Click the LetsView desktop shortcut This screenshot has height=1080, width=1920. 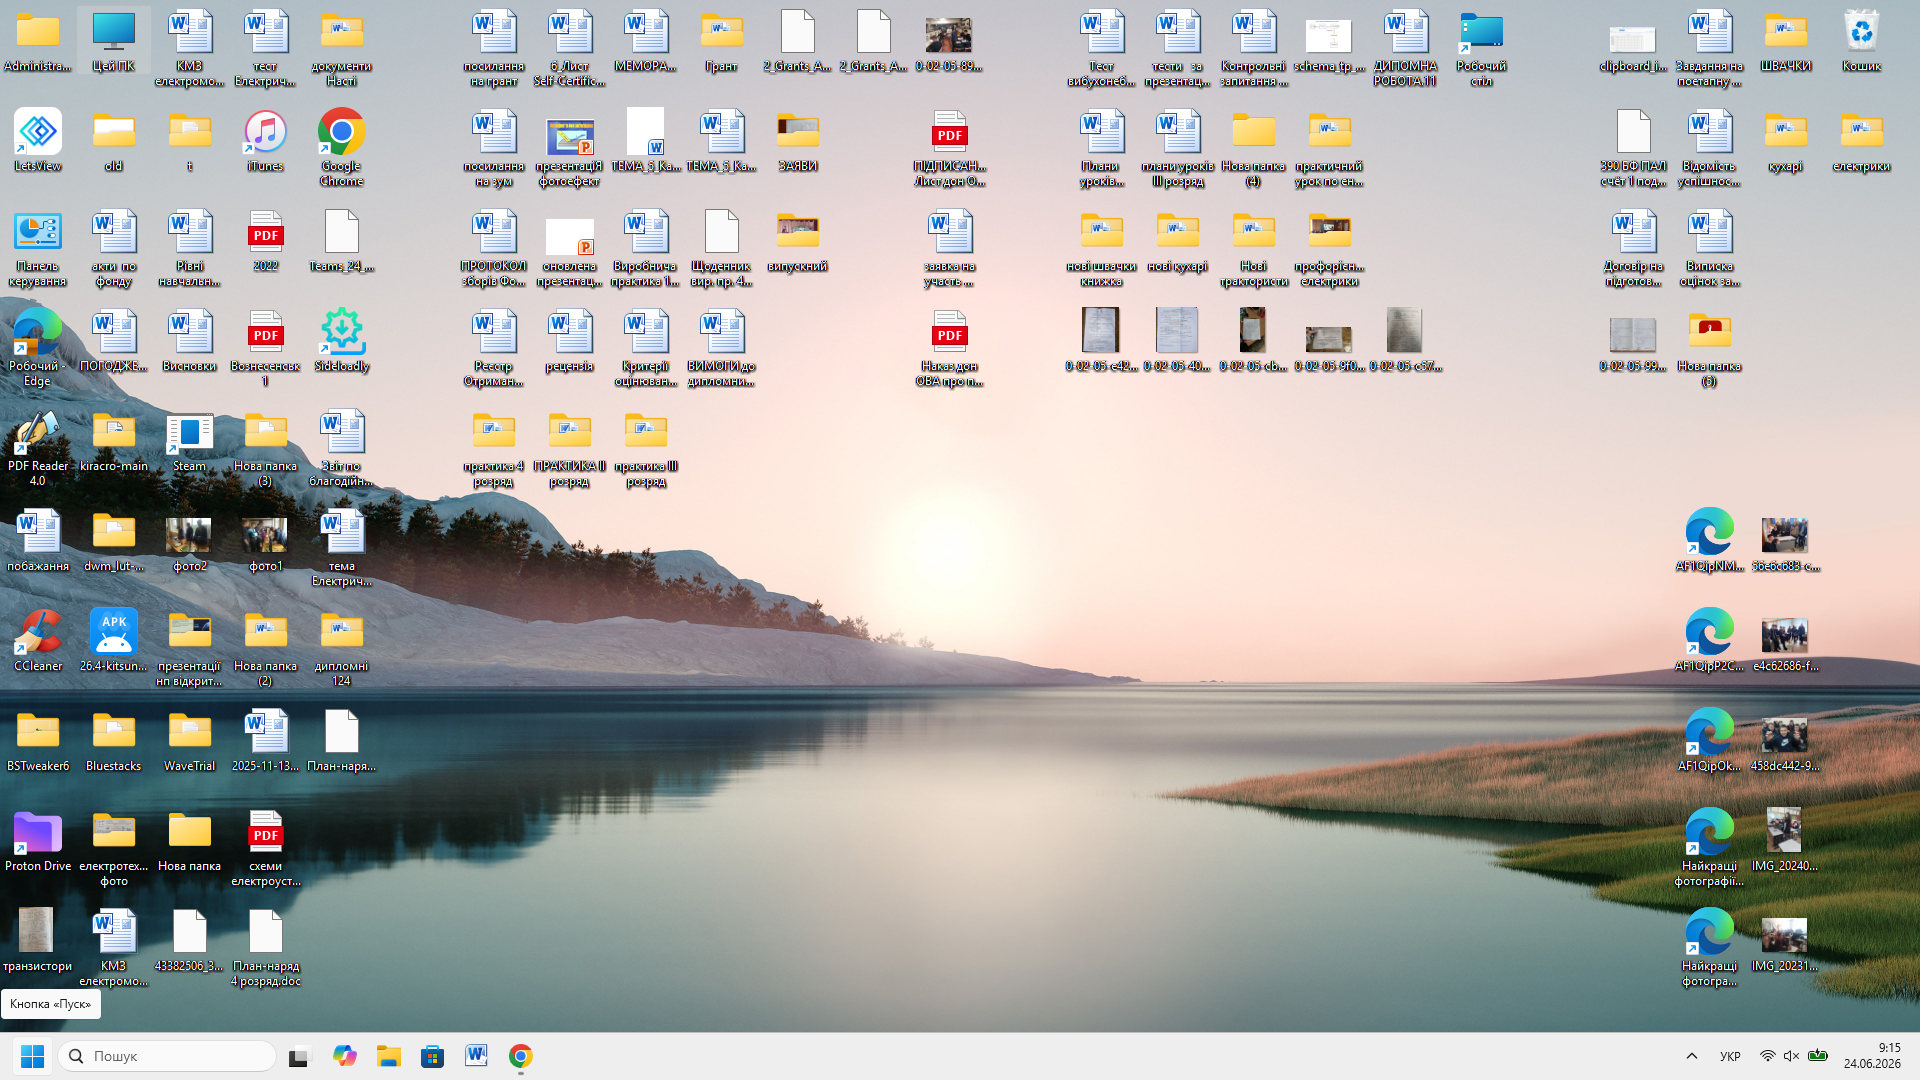click(x=38, y=140)
